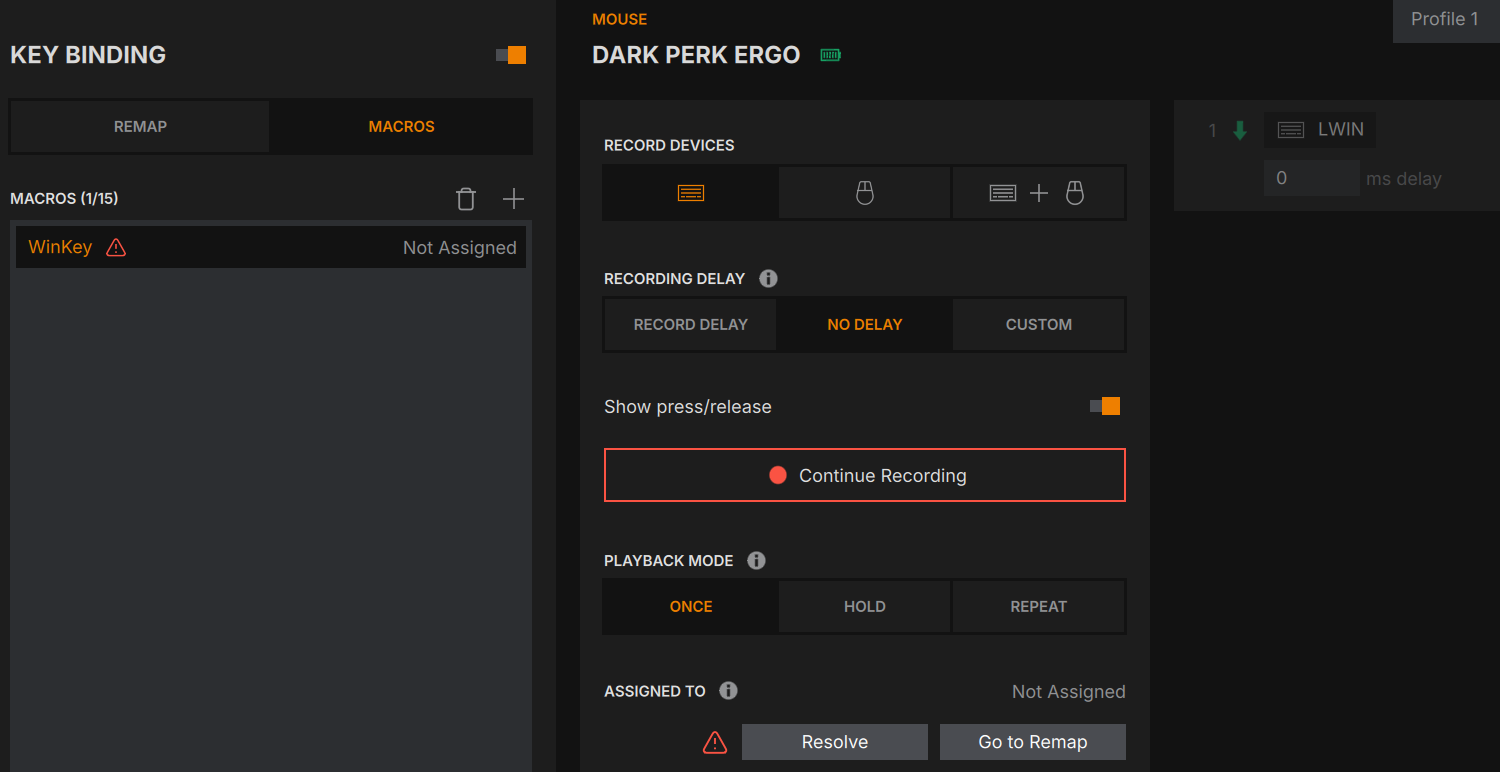Click the DARK PERK ERGO device title

(x=696, y=55)
